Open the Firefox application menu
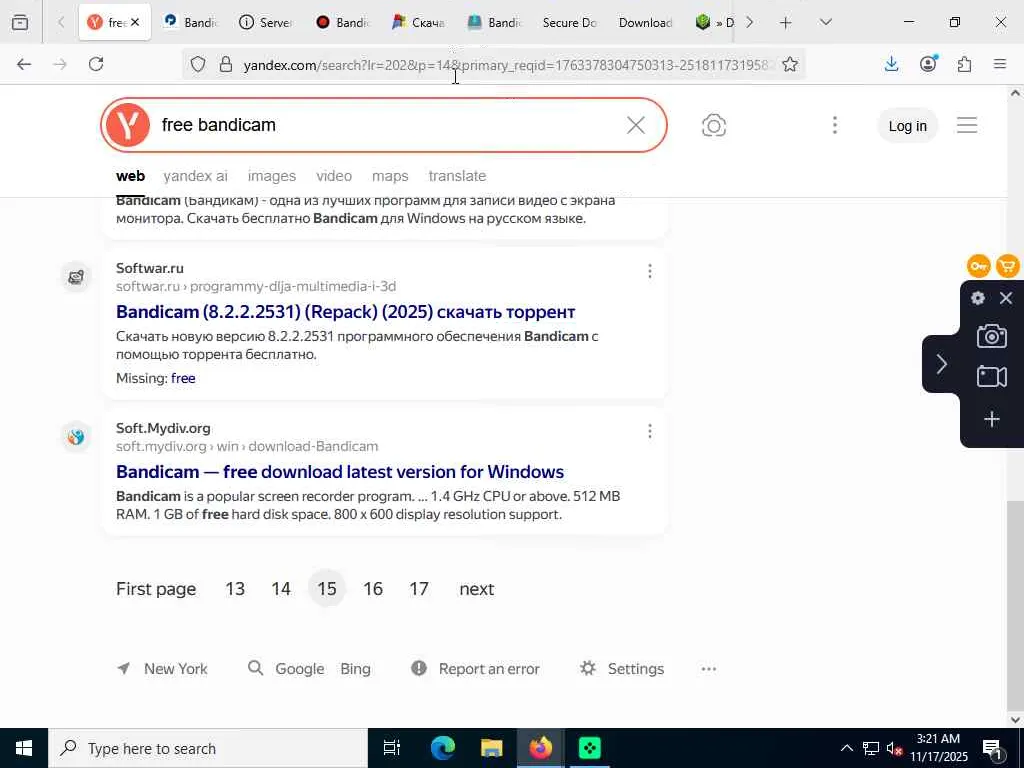Image resolution: width=1024 pixels, height=768 pixels. click(x=1000, y=64)
